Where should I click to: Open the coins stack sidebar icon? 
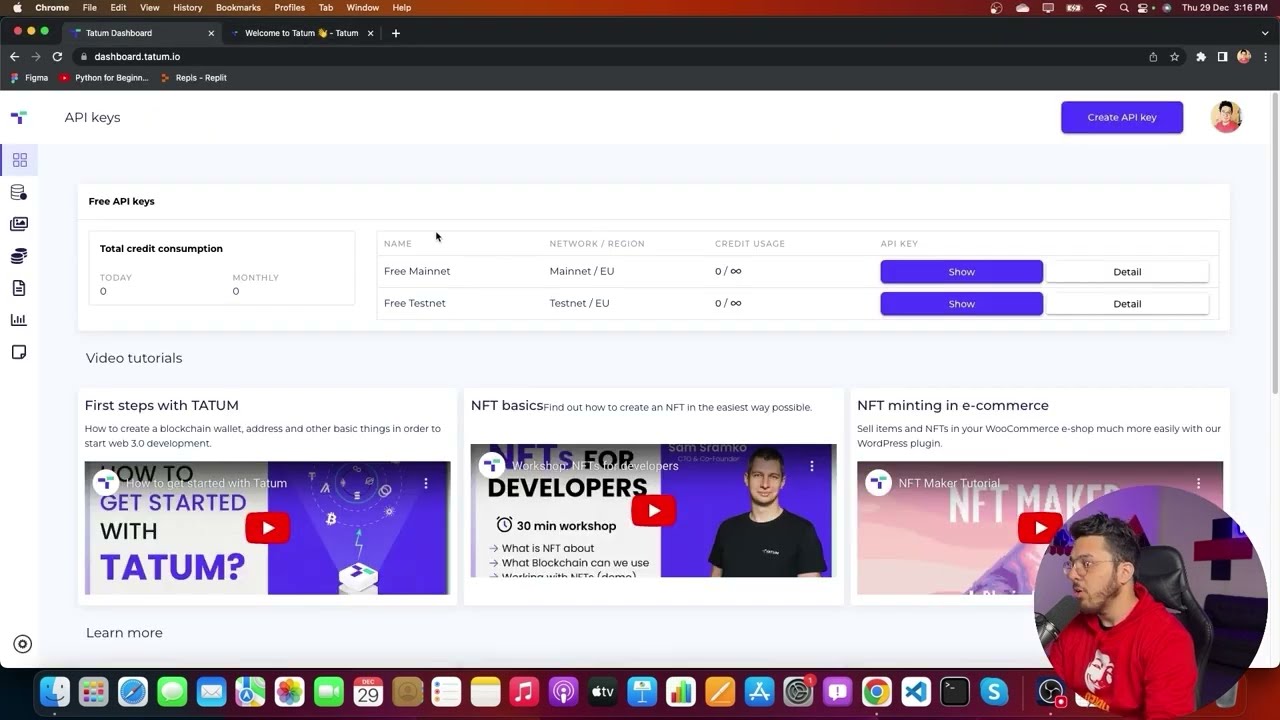pos(18,257)
